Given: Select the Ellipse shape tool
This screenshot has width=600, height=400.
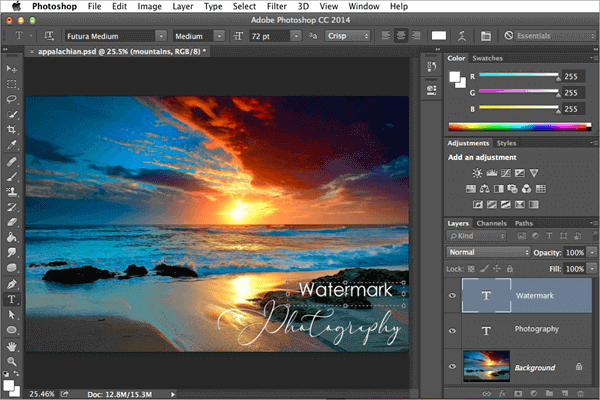Looking at the screenshot, I should click(x=11, y=330).
